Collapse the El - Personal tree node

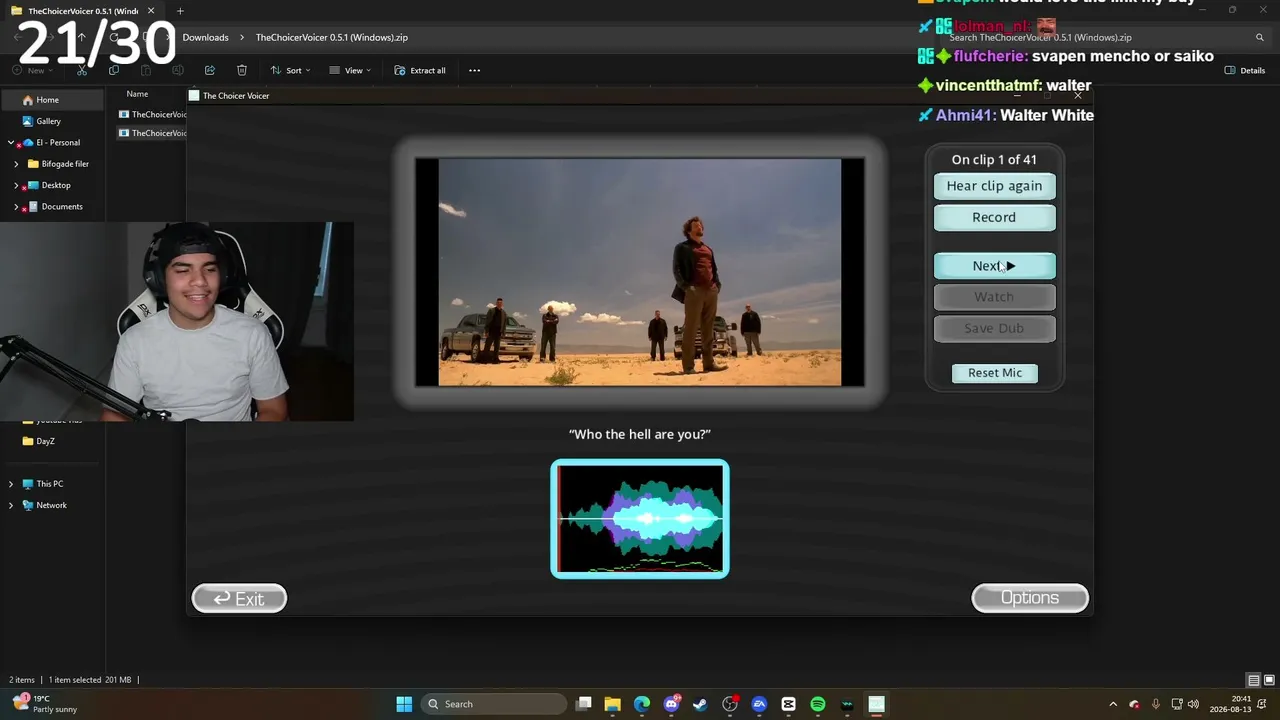coord(11,143)
